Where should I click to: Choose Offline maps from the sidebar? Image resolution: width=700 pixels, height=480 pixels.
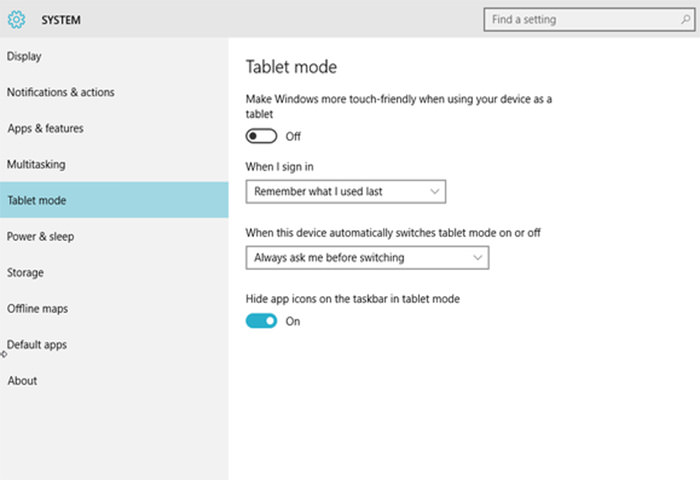click(37, 308)
